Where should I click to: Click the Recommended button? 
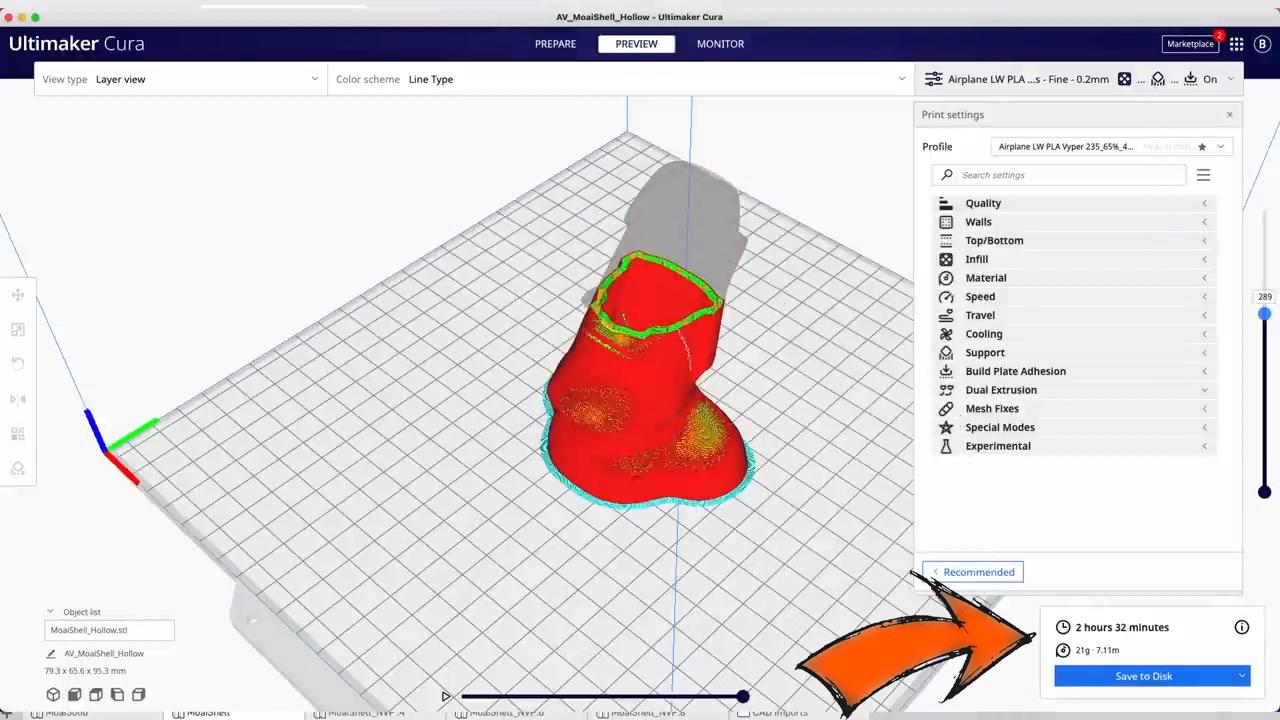[x=973, y=572]
